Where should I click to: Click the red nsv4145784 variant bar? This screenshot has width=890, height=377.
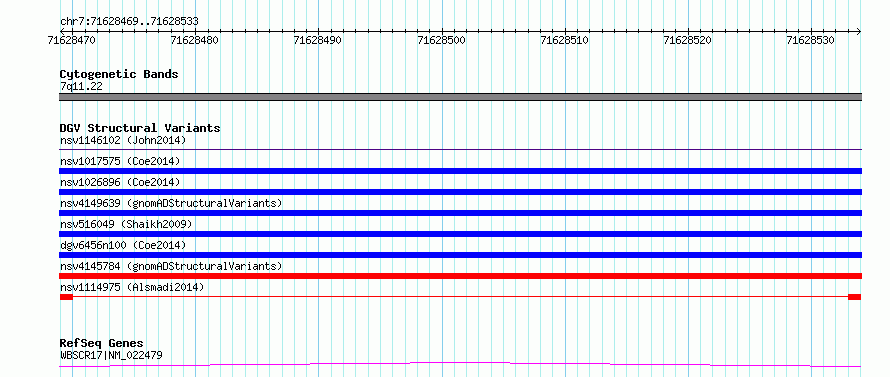pyautogui.click(x=460, y=276)
